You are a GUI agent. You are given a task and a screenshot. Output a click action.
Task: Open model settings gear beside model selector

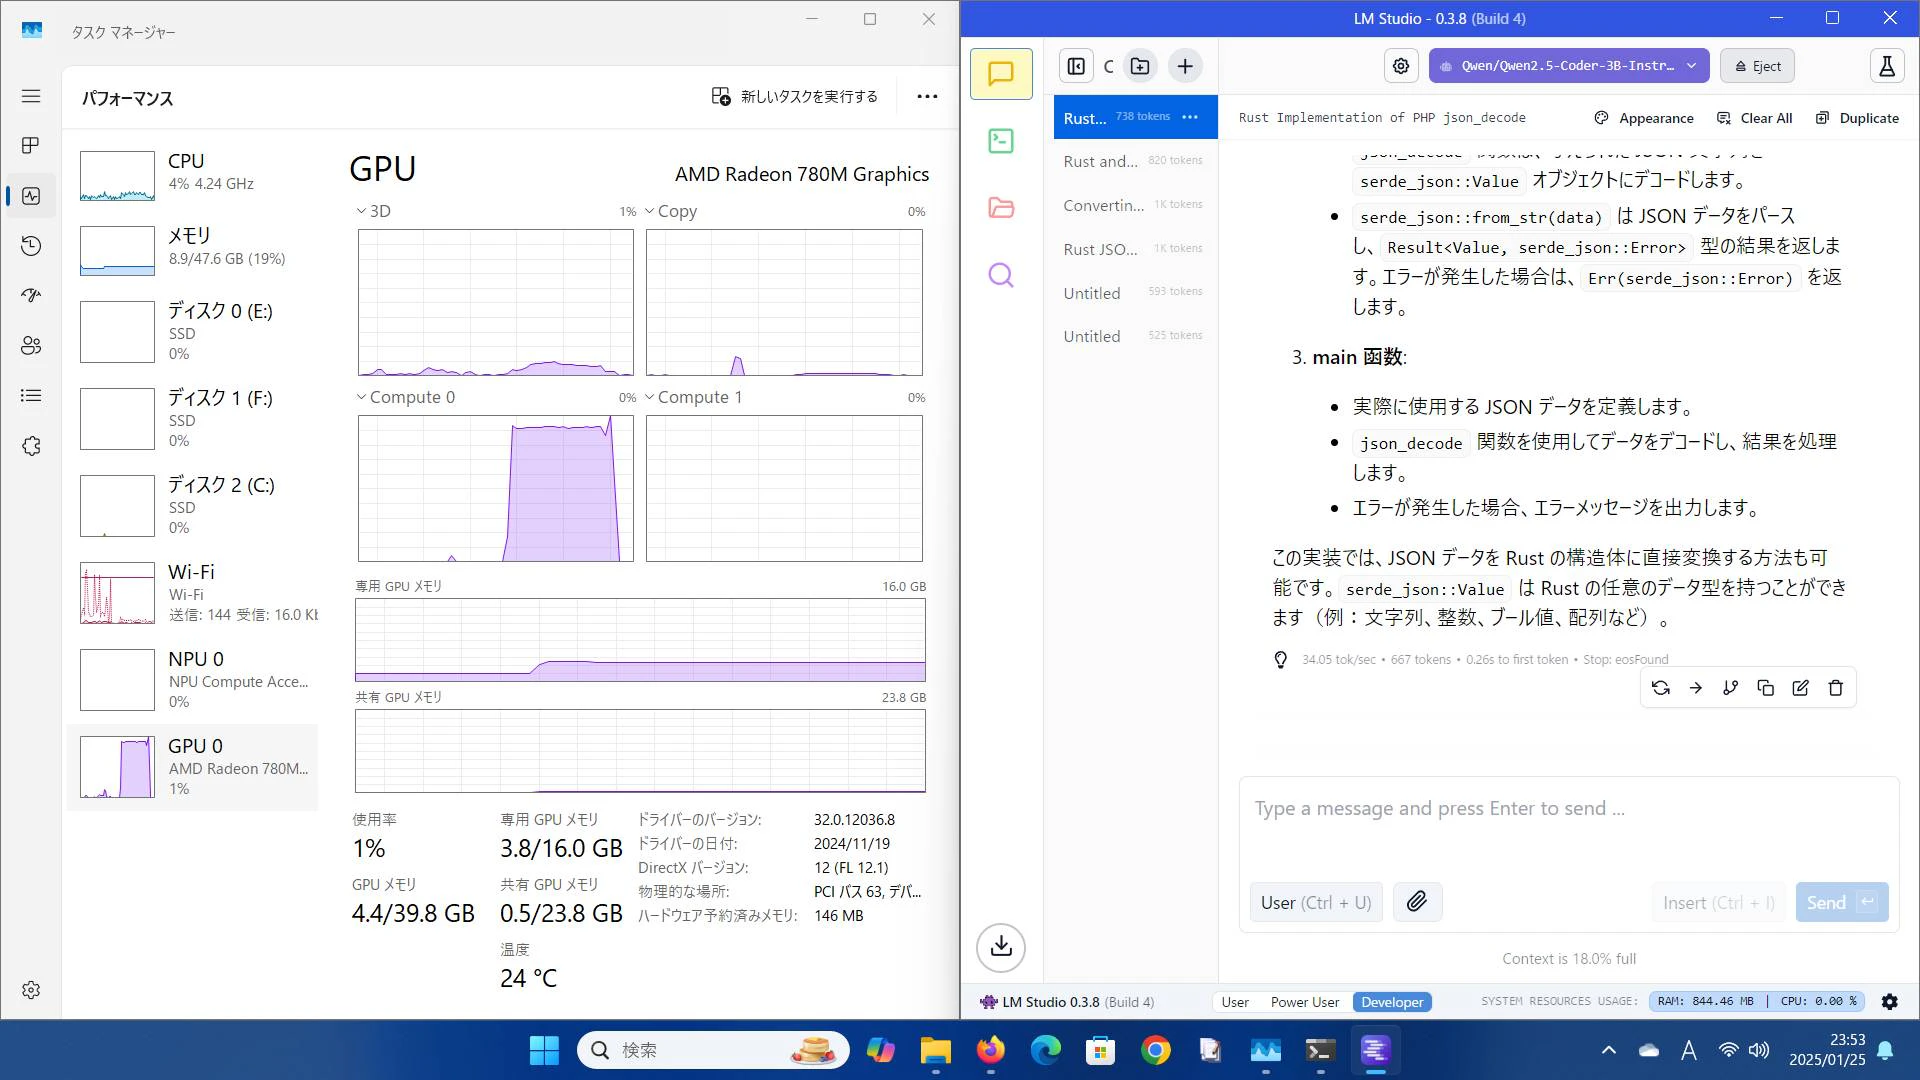point(1401,66)
